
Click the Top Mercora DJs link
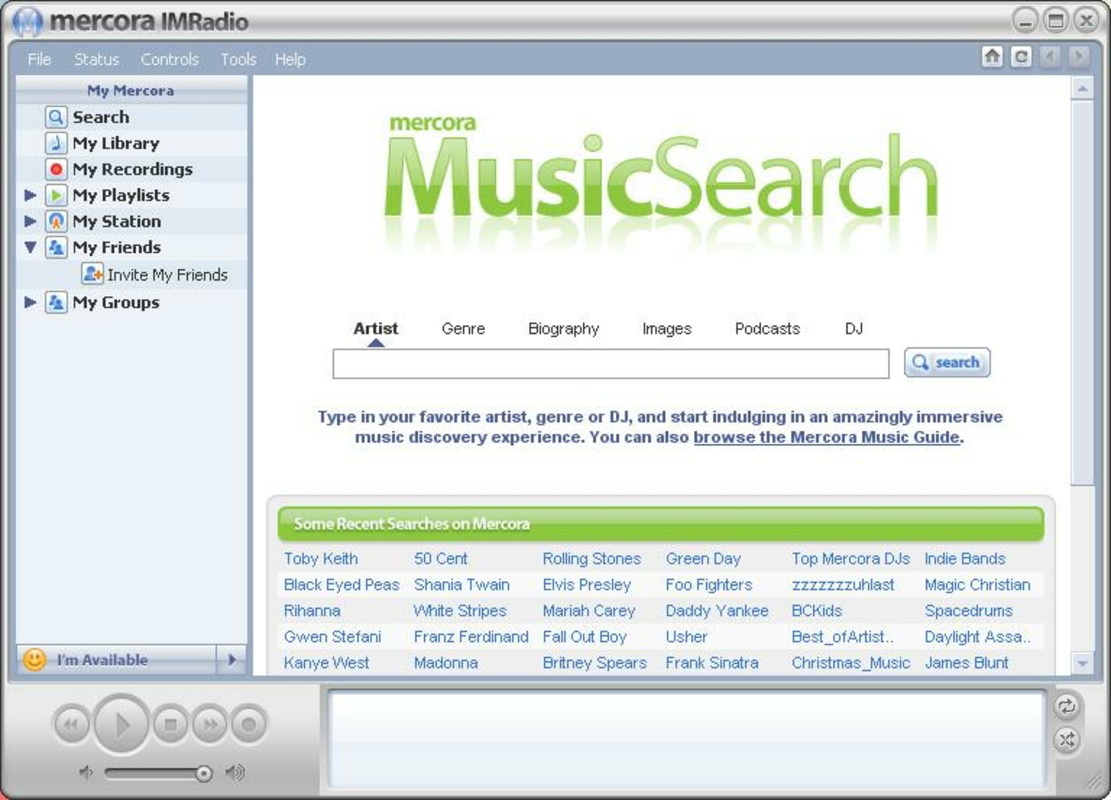(x=851, y=558)
